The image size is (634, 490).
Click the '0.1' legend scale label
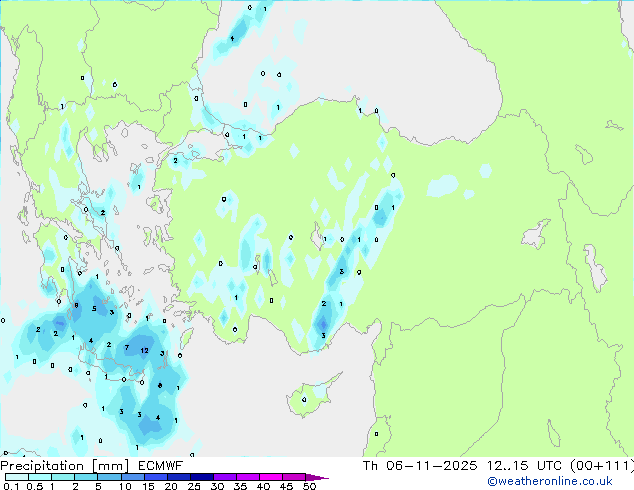(x=11, y=486)
